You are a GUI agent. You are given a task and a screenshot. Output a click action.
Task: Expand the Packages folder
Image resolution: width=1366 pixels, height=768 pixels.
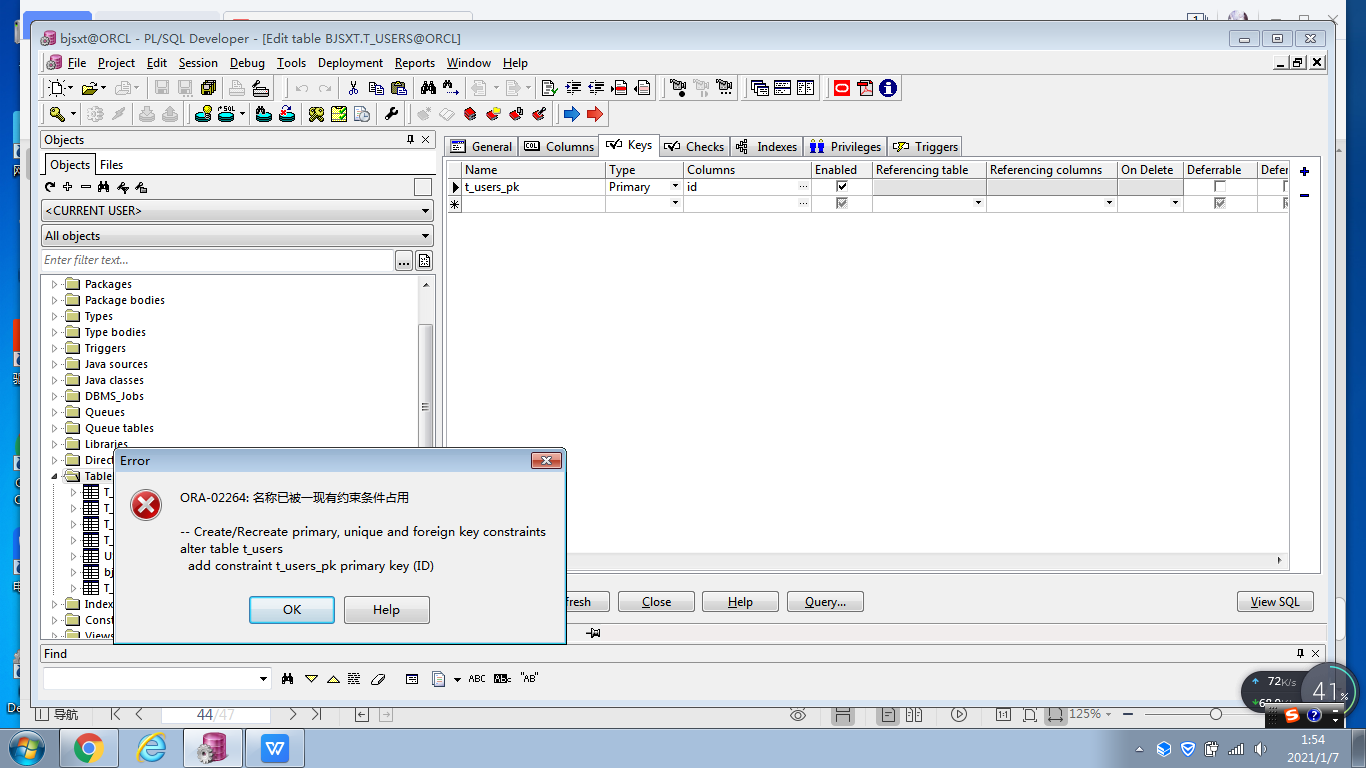click(55, 284)
